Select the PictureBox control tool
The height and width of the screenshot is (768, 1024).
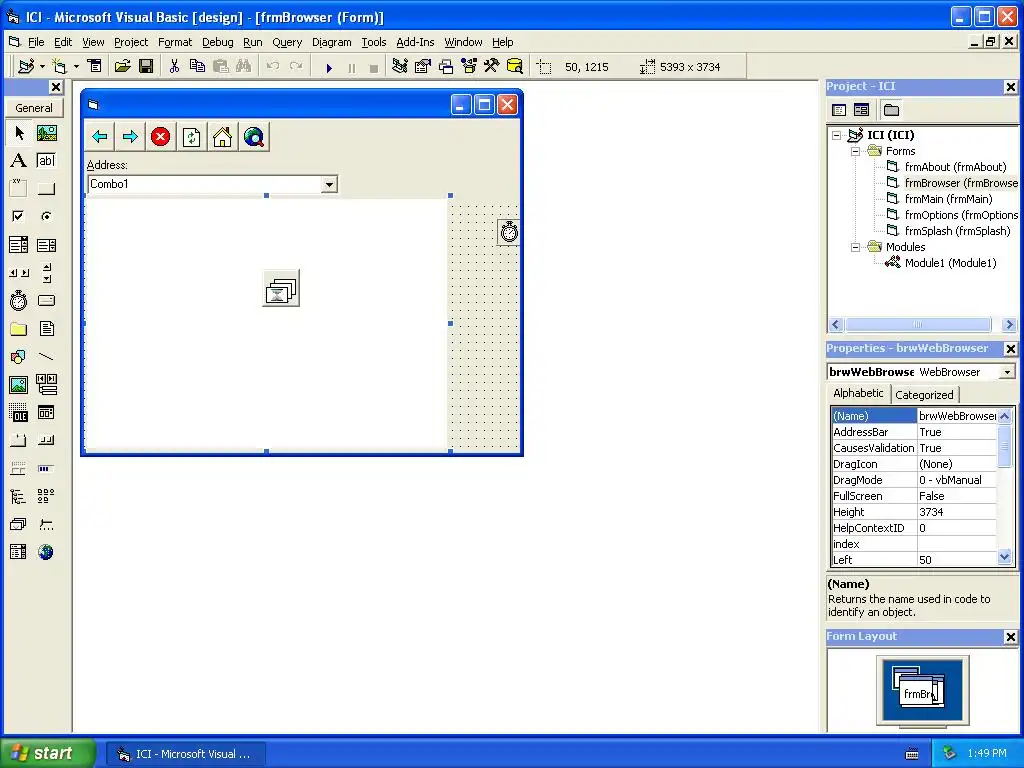[46, 133]
